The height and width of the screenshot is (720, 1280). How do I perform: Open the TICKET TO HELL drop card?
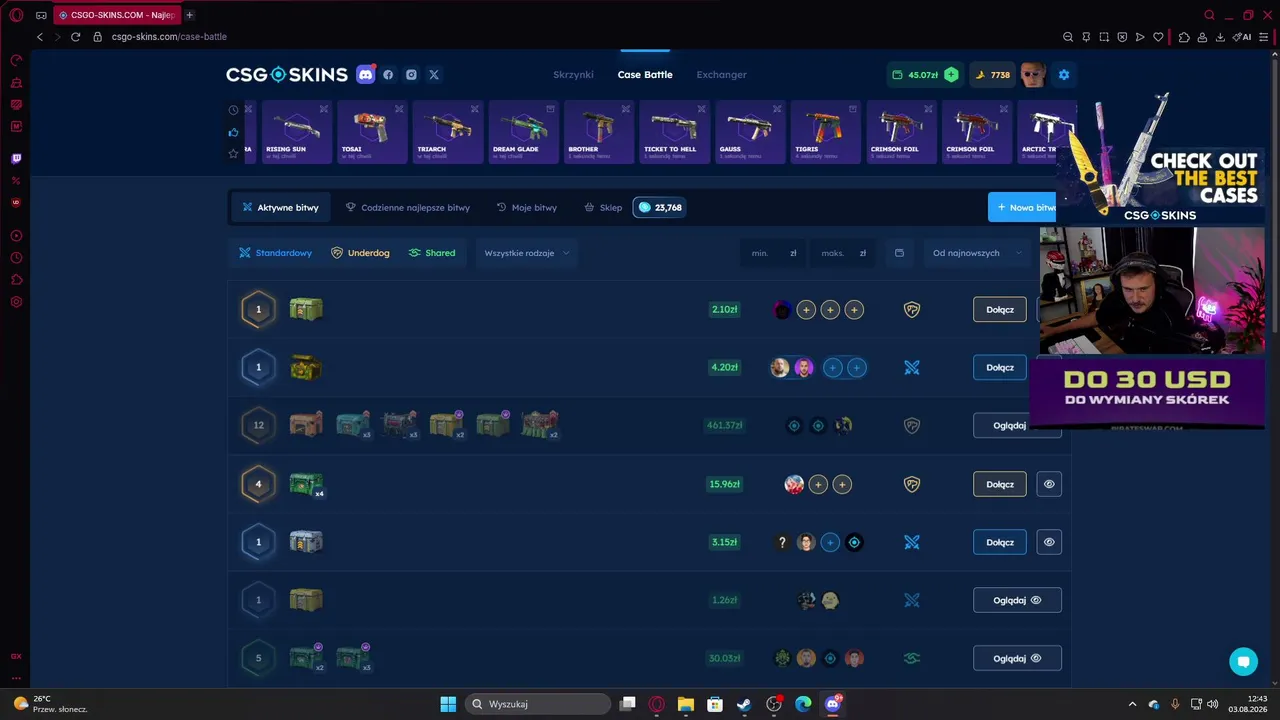tap(674, 132)
